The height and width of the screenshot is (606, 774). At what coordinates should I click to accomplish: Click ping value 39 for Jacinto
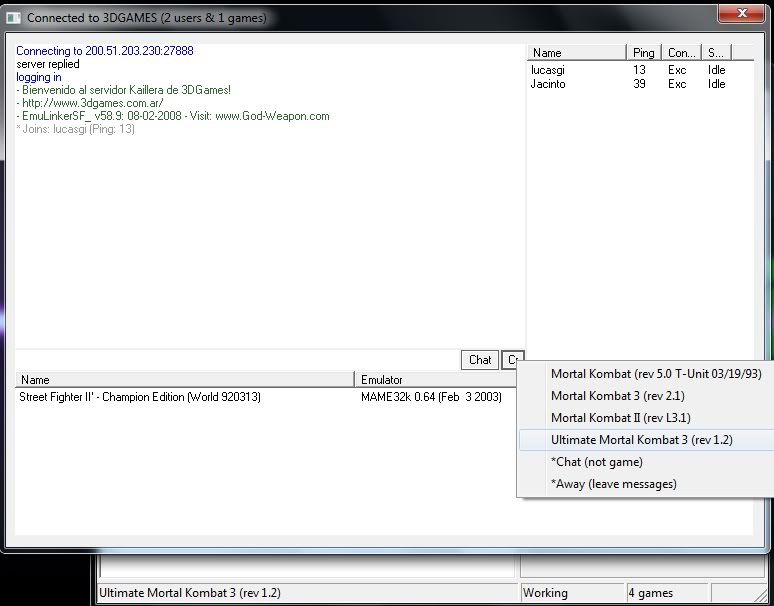pos(639,83)
